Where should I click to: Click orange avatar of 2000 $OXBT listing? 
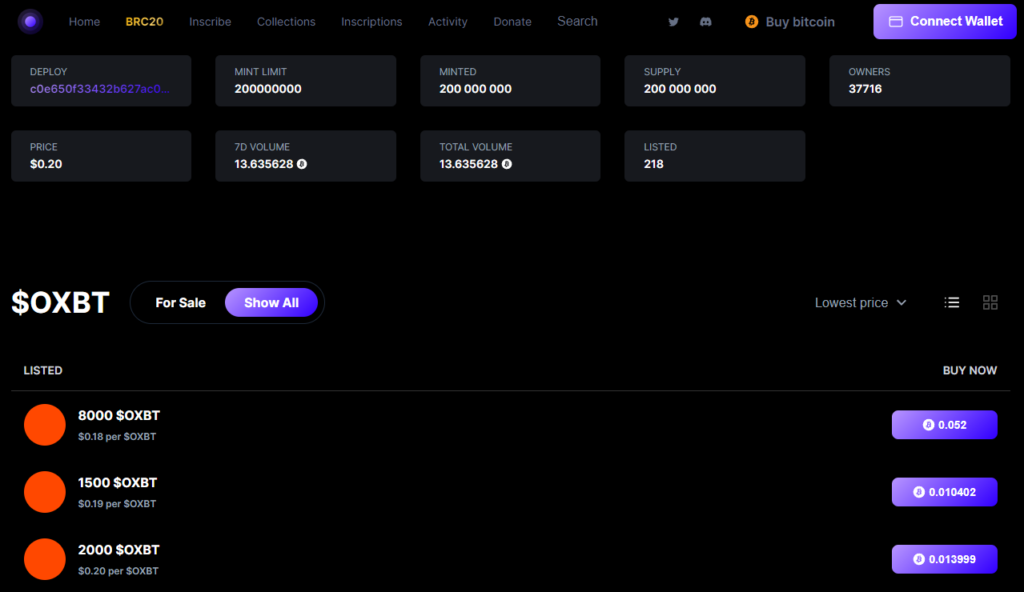click(x=45, y=559)
